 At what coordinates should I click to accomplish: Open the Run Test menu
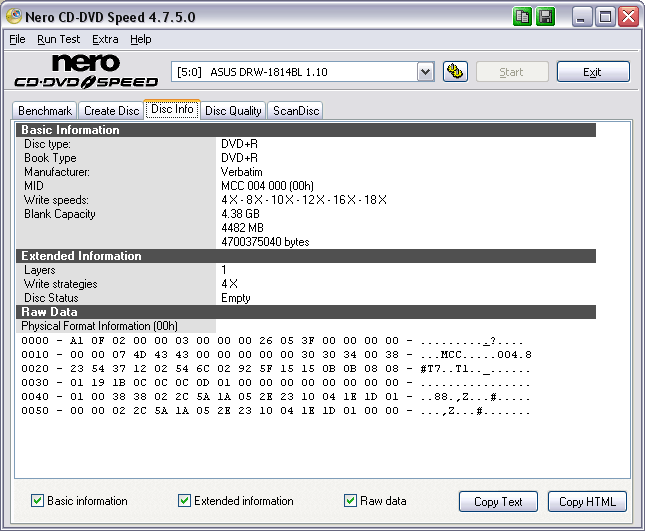click(58, 39)
